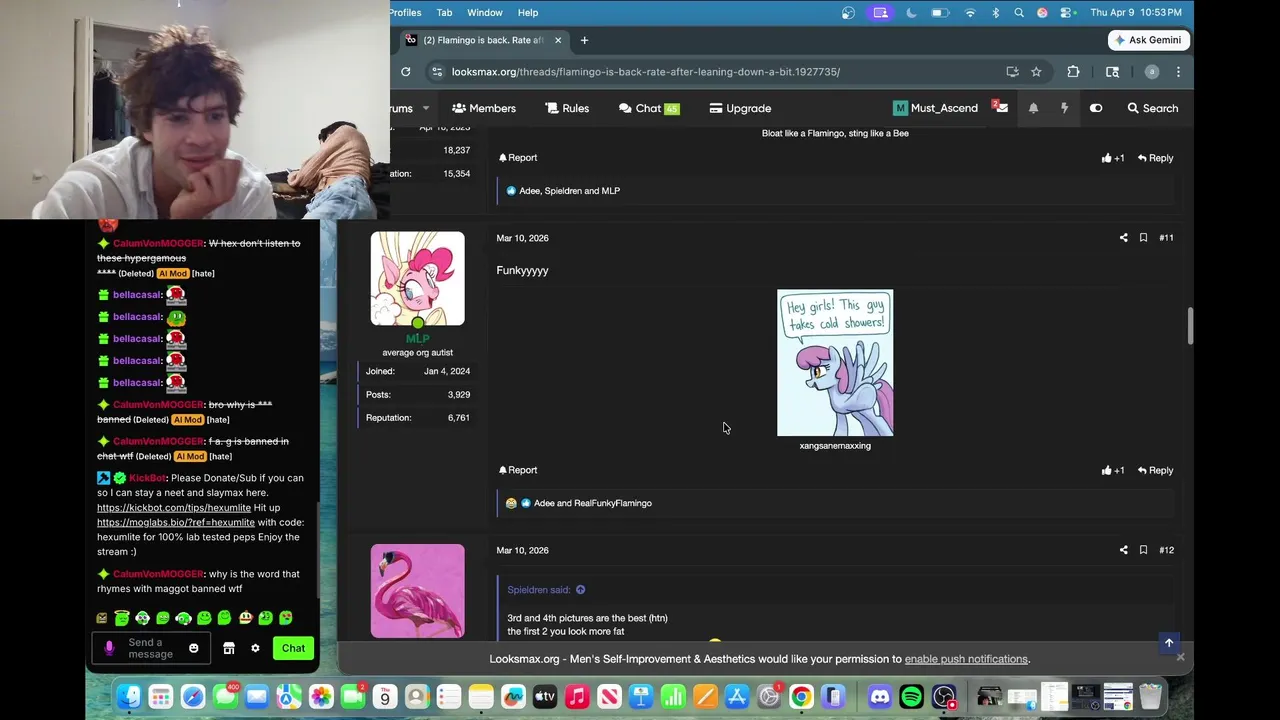Image resolution: width=1280 pixels, height=720 pixels.
Task: Open Calendar from the Dock
Action: point(385,697)
